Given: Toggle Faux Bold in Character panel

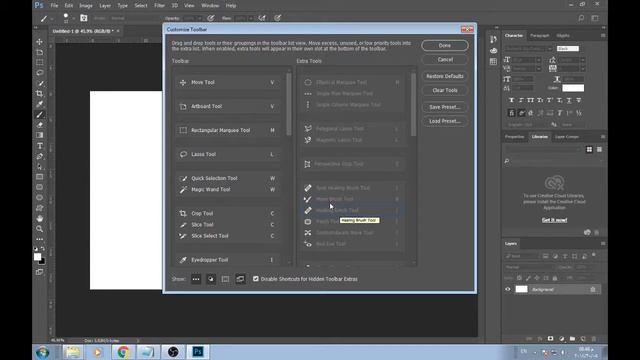Looking at the screenshot, I should click(x=511, y=100).
